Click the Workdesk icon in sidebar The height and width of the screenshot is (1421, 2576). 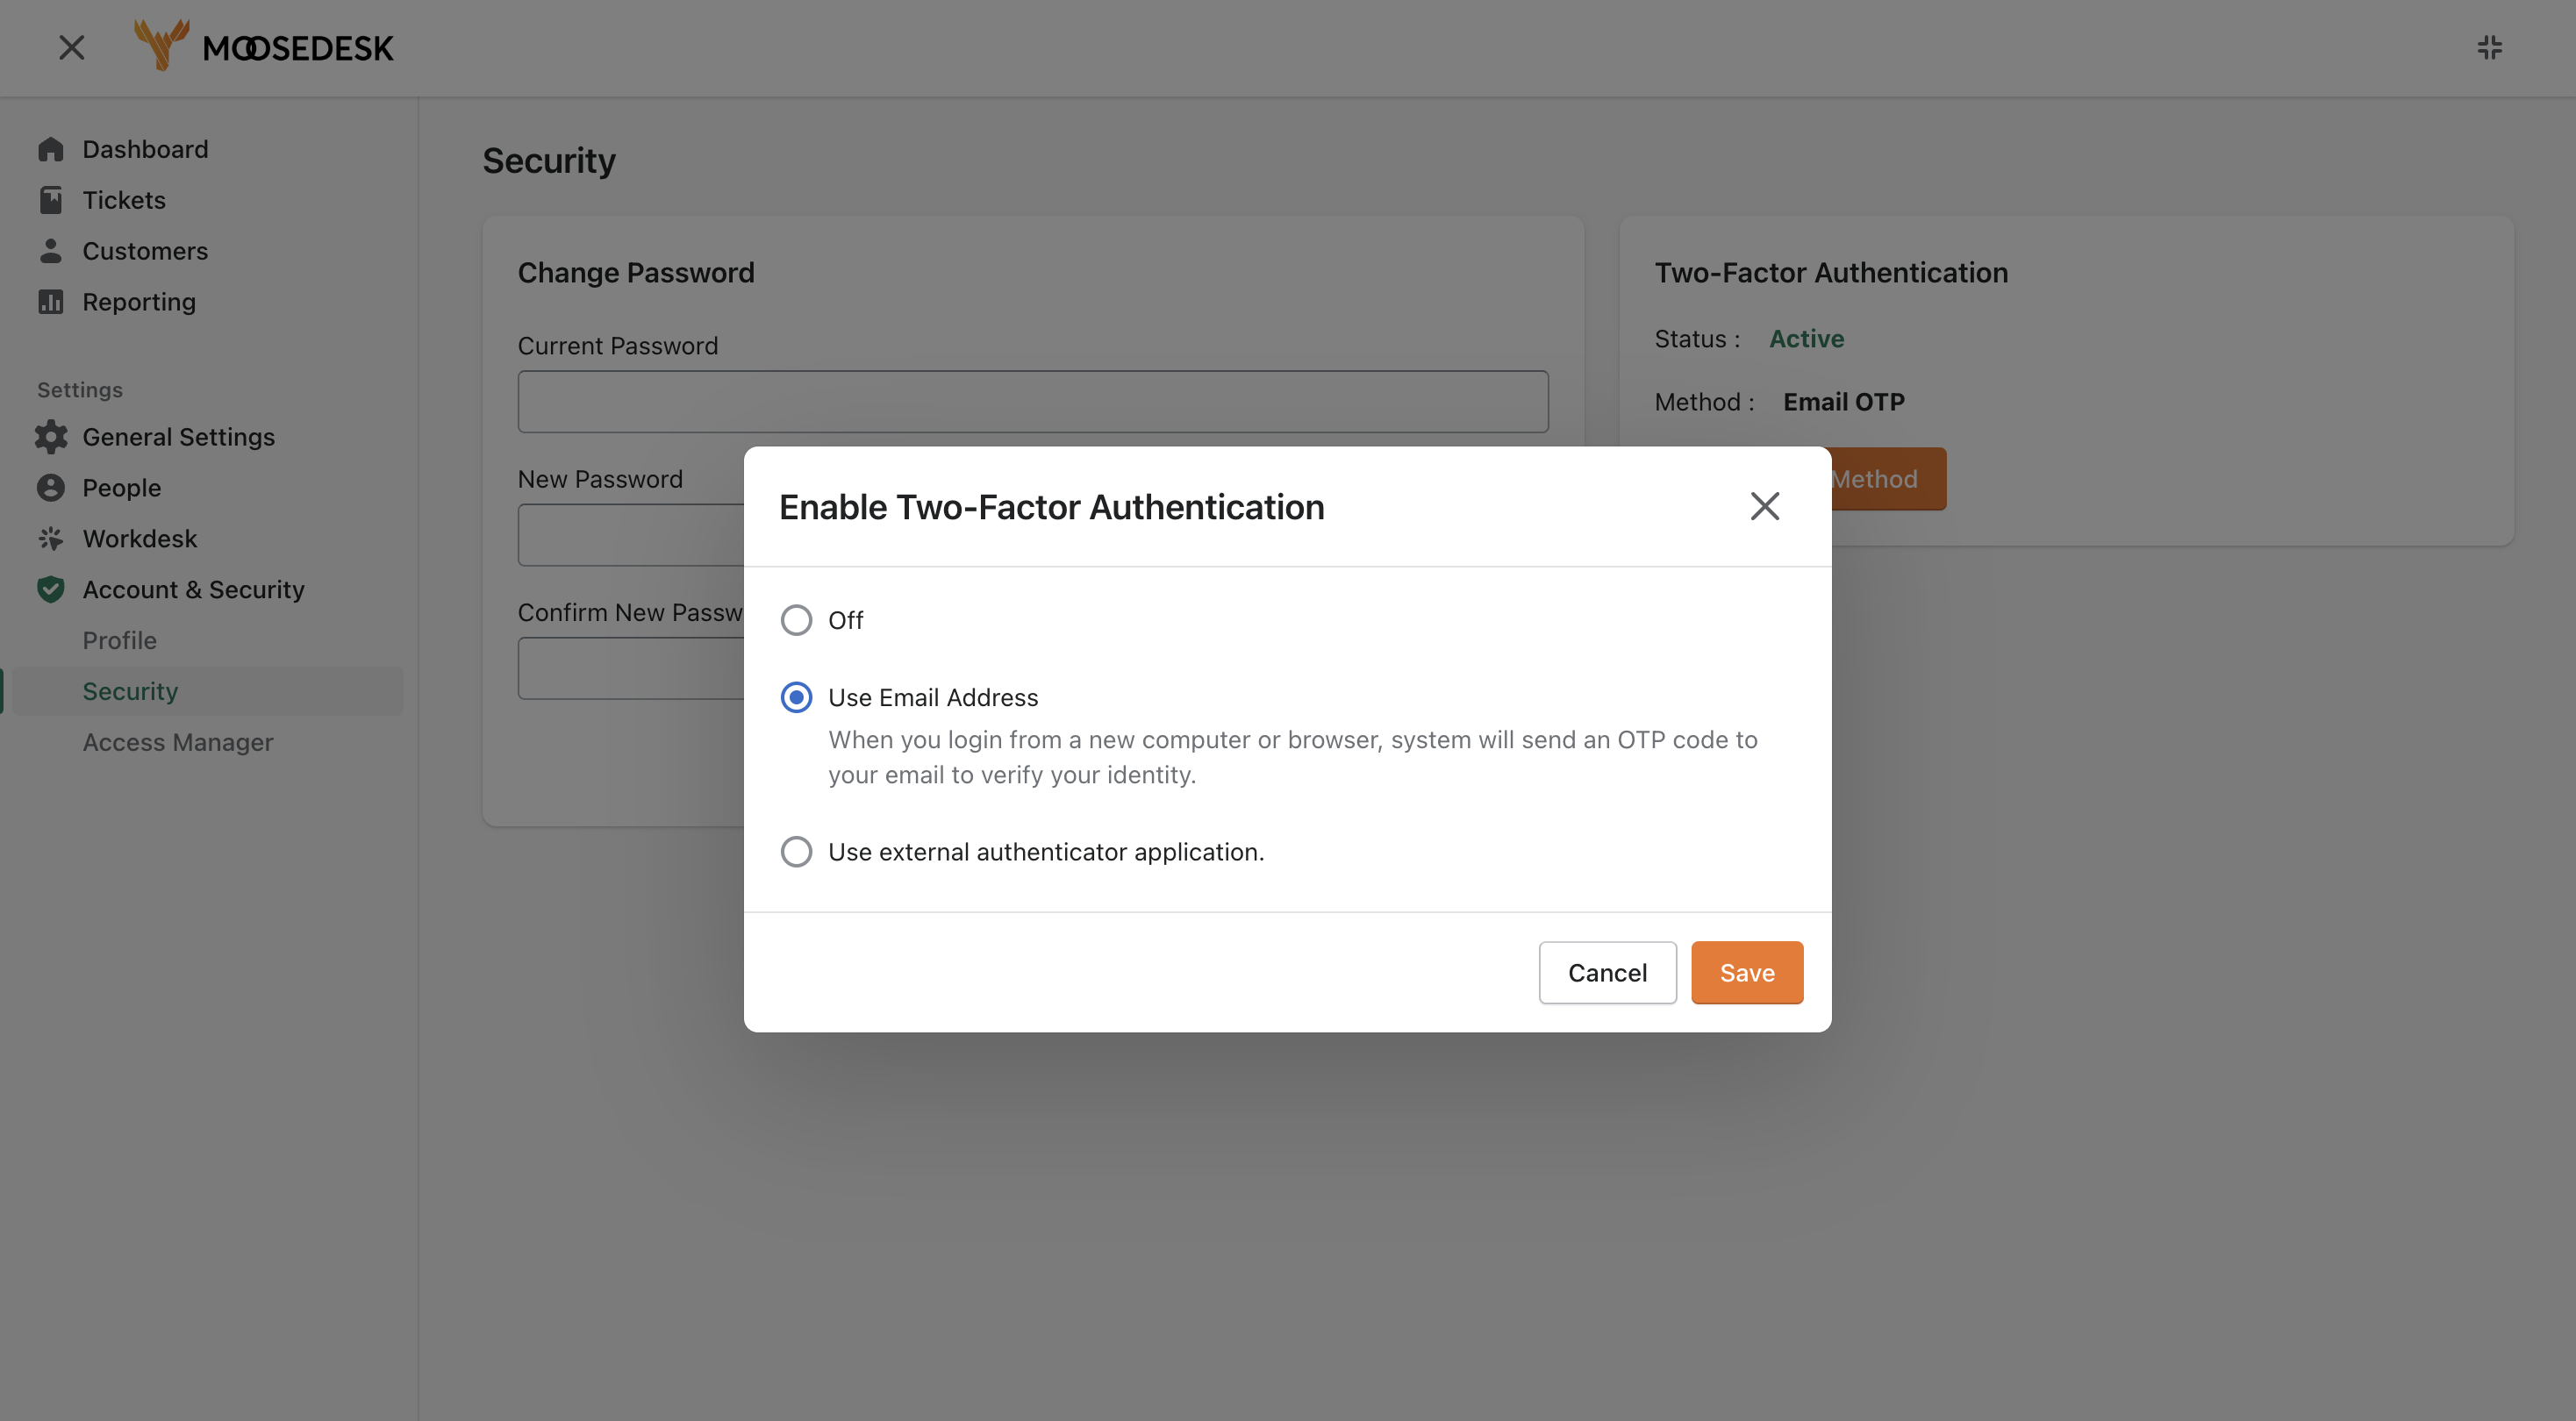click(x=51, y=539)
